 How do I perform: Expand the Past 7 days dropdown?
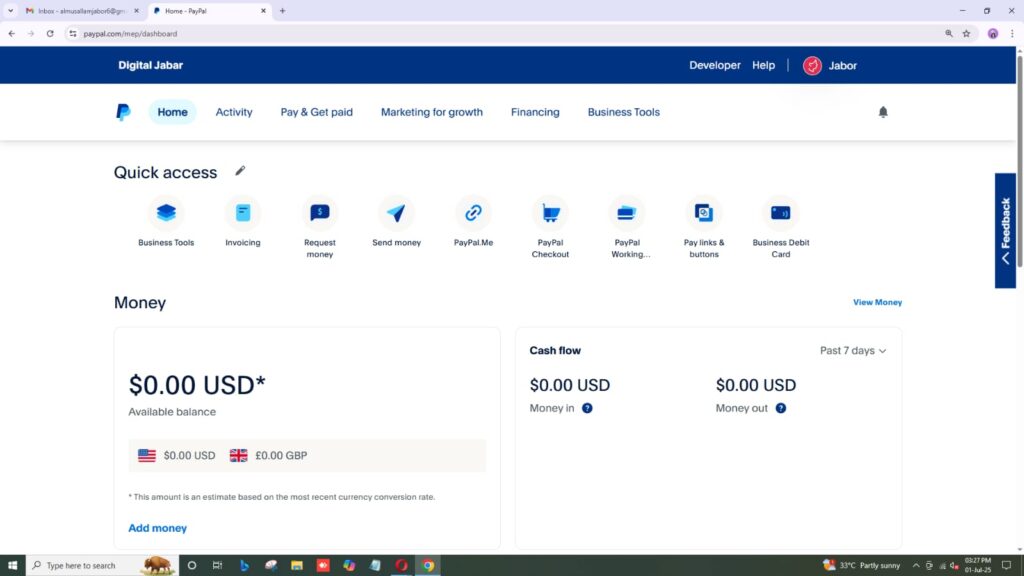tap(853, 351)
